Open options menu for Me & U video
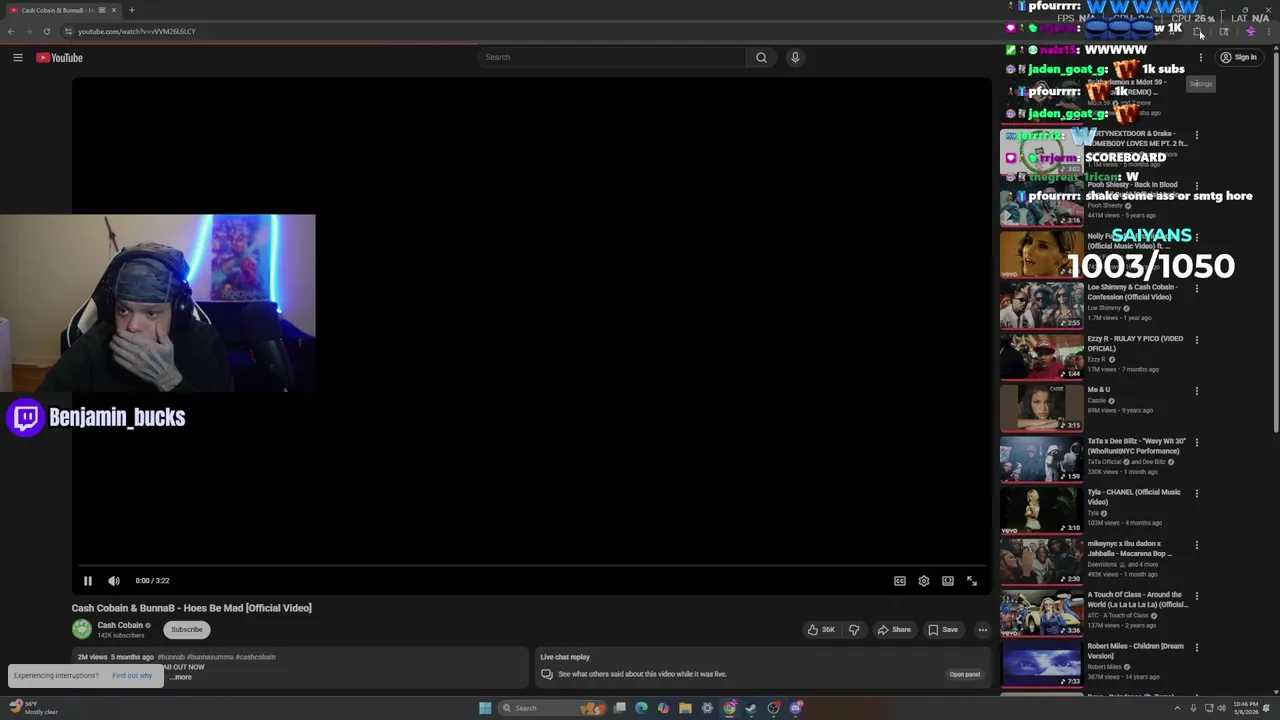 pos(1196,391)
